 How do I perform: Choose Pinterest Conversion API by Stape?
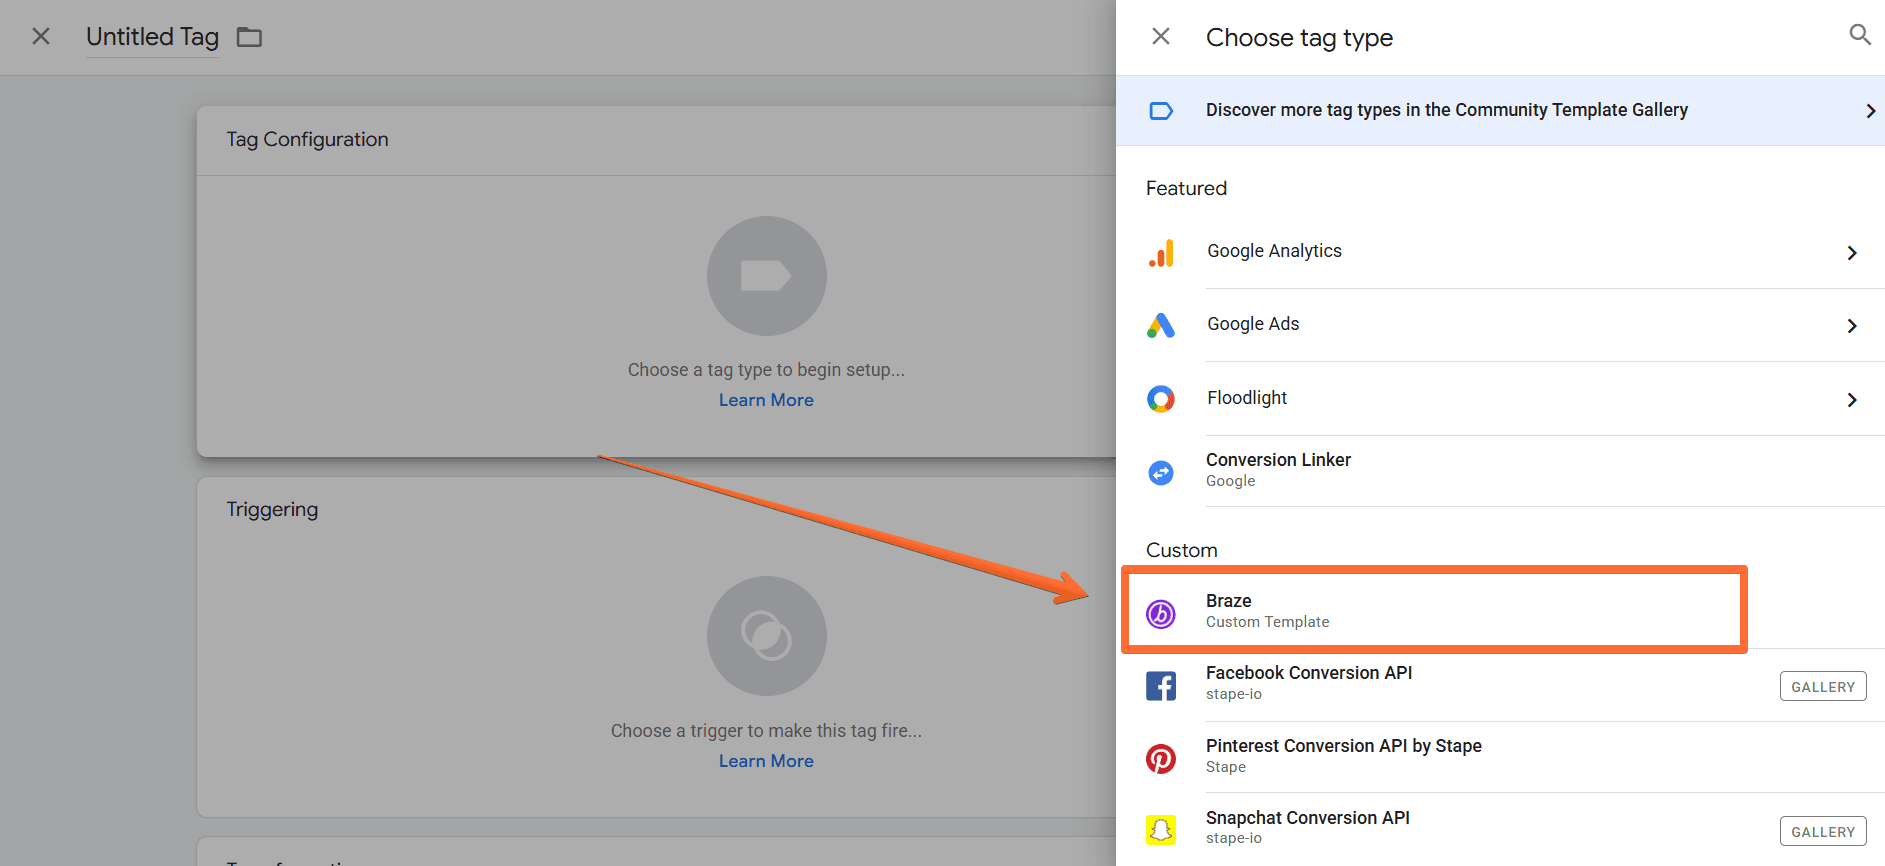pos(1500,757)
